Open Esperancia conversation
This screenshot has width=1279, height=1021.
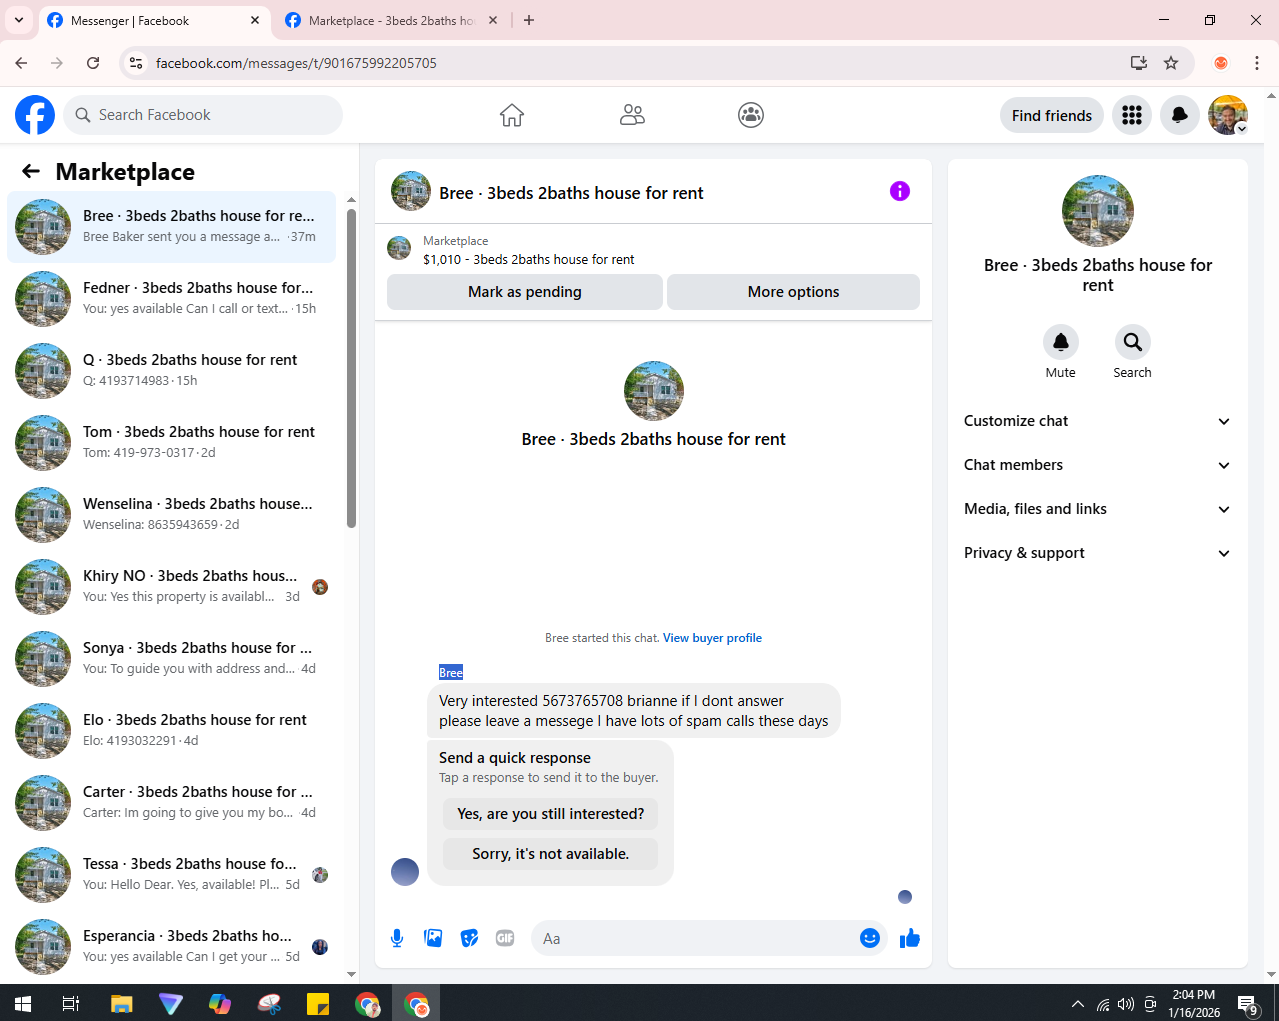(x=172, y=947)
